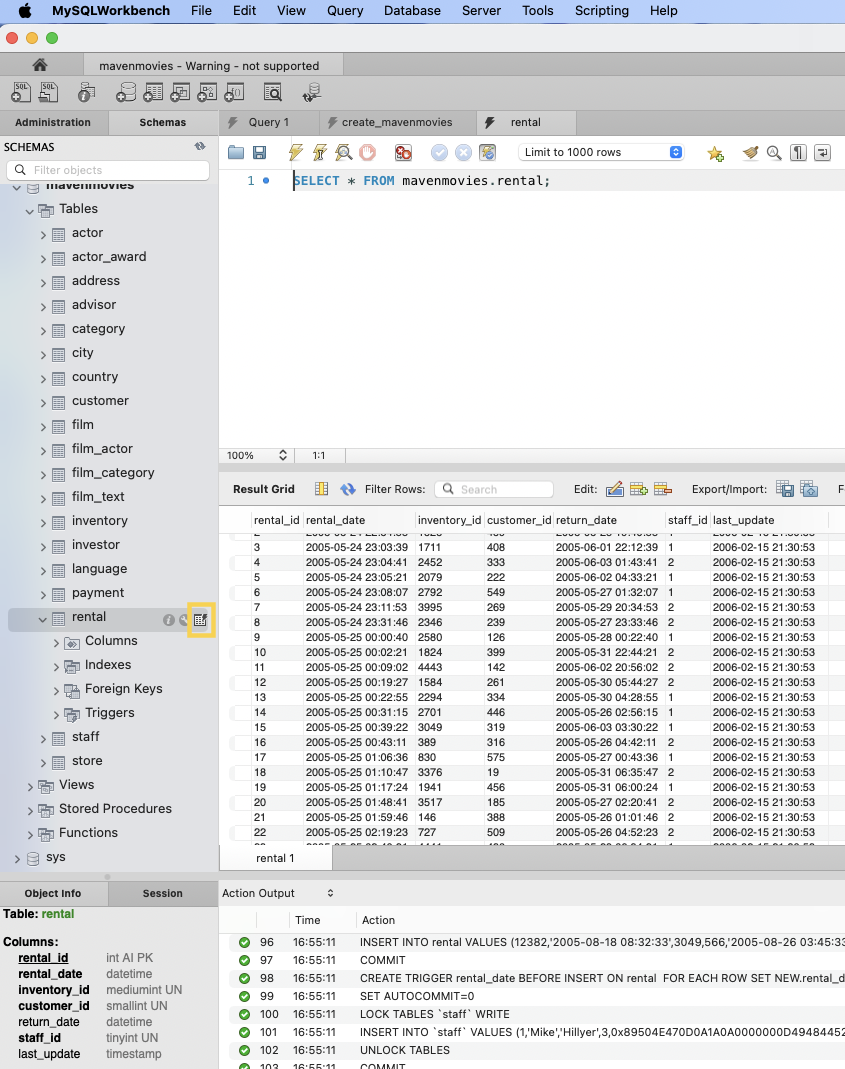
Task: Create a new schema icon
Action: coord(125,91)
